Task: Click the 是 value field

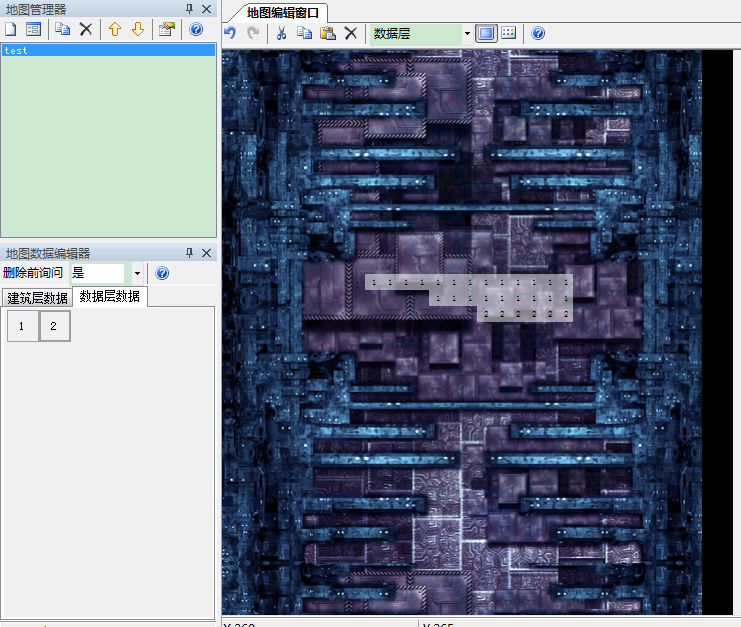Action: pos(98,273)
